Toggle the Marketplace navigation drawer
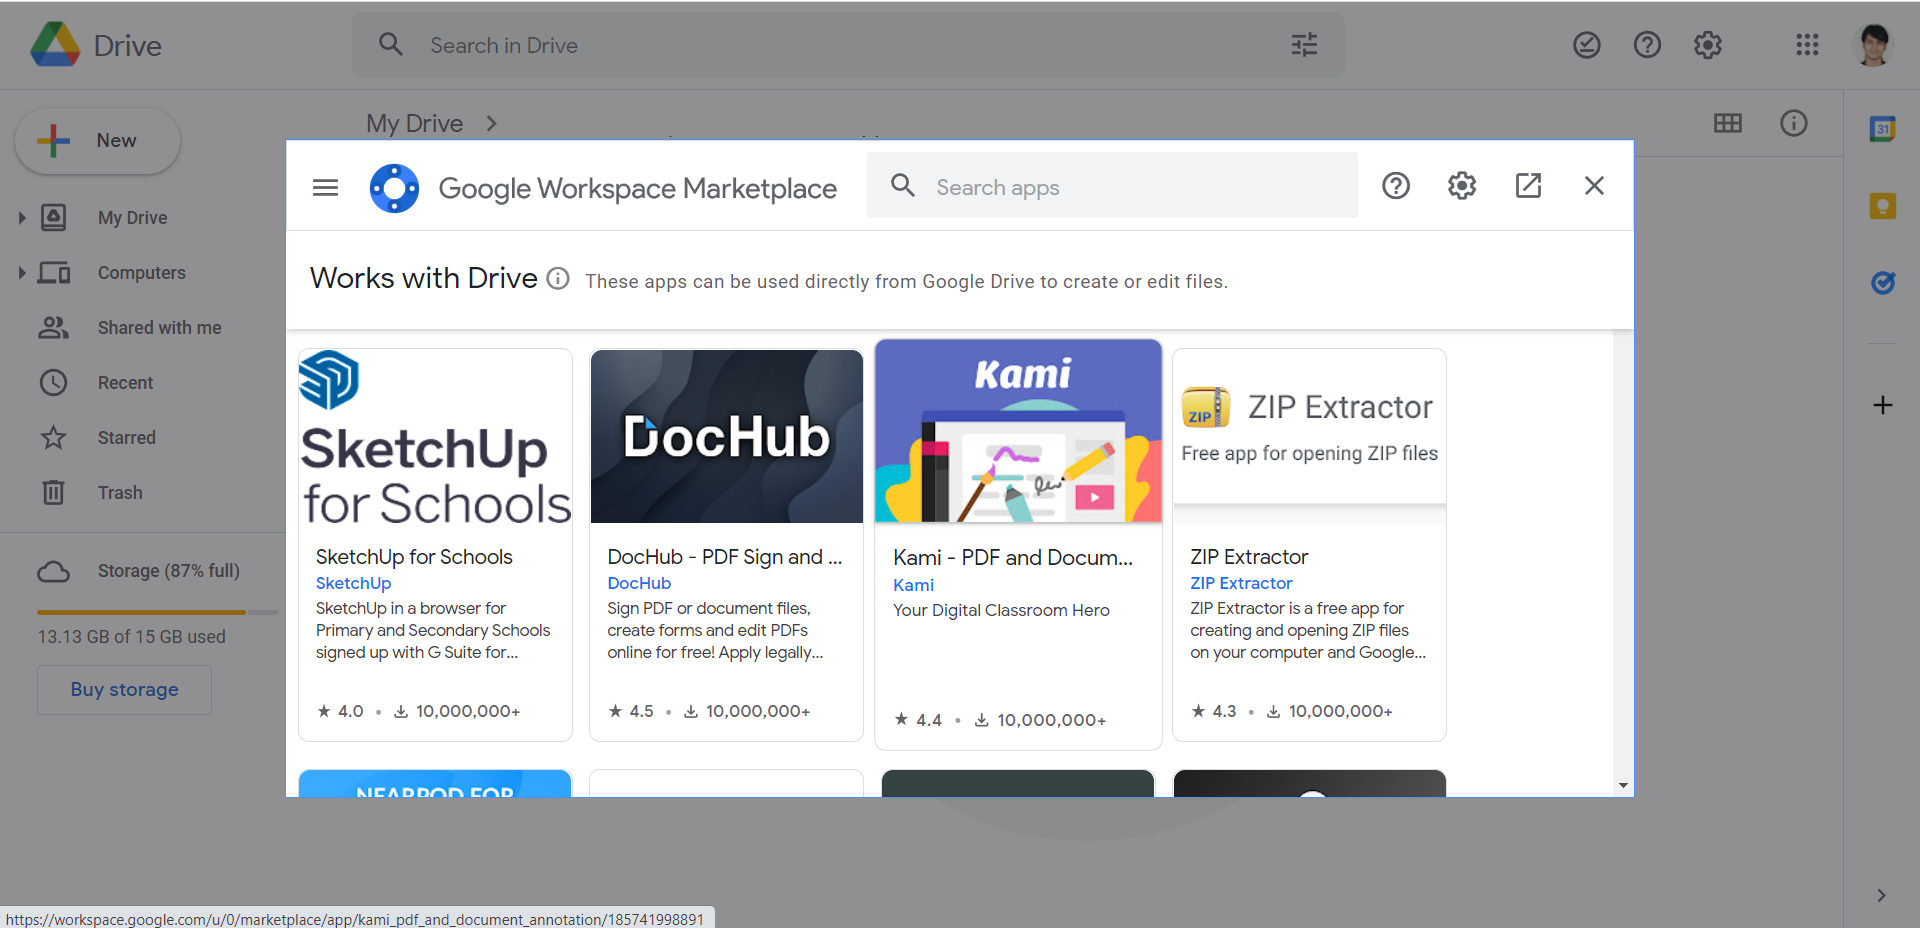Viewport: 1920px width, 928px height. (324, 187)
